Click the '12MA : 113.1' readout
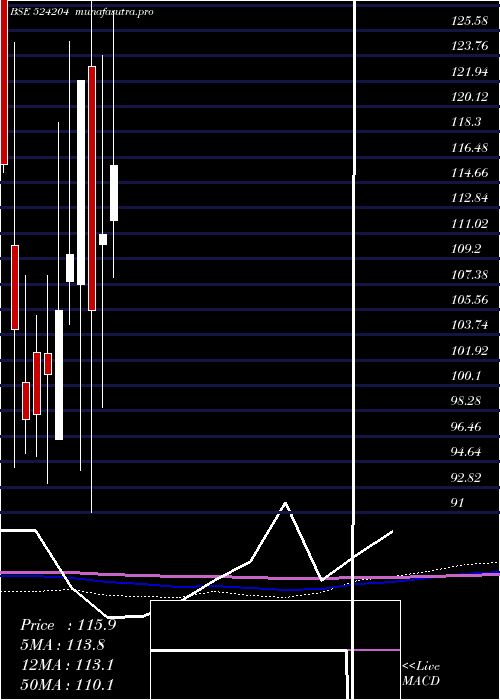 (x=67, y=665)
